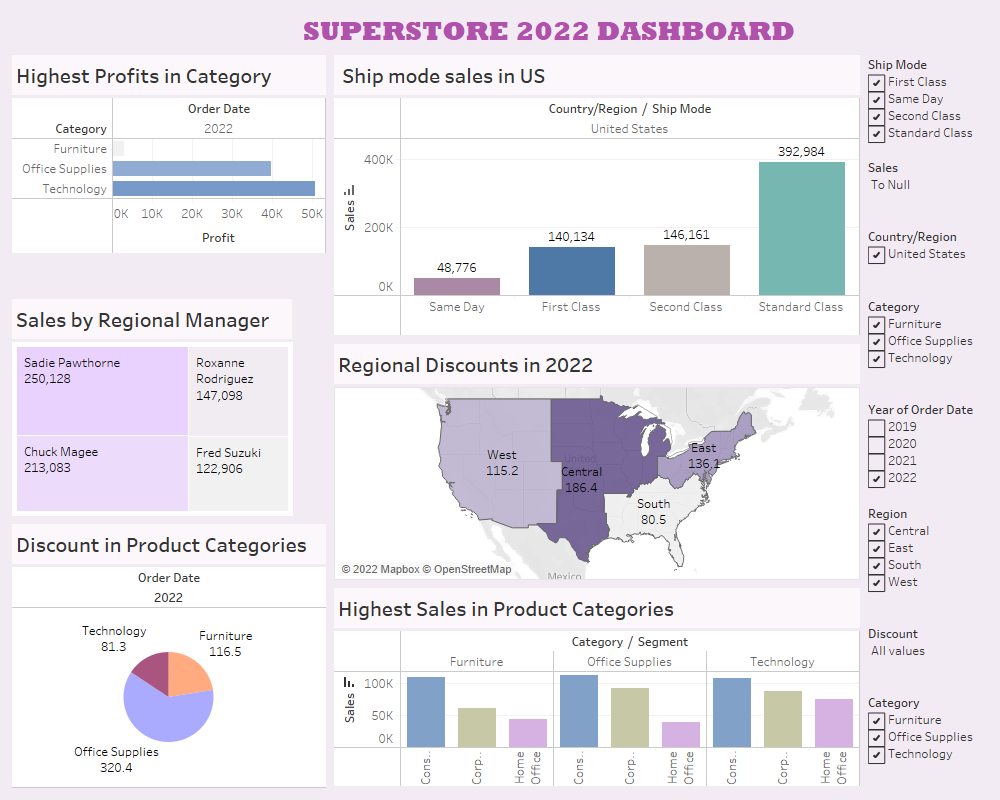1000x800 pixels.
Task: Click Furniture Corporate segment sales bar
Action: tap(476, 727)
